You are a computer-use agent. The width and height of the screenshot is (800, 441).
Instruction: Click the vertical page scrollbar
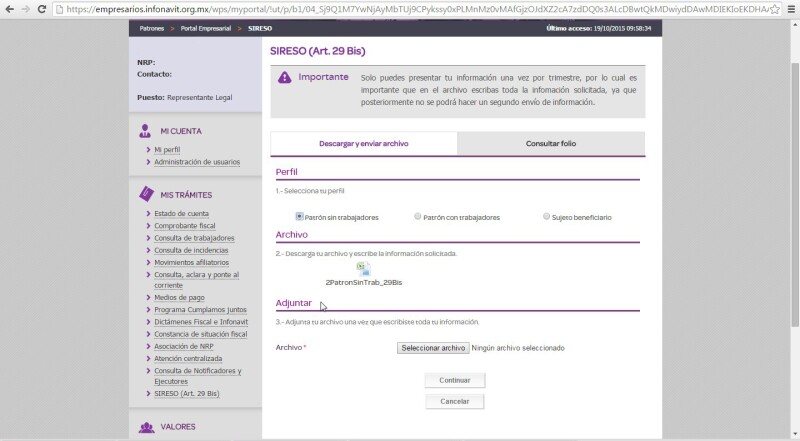[x=795, y=195]
